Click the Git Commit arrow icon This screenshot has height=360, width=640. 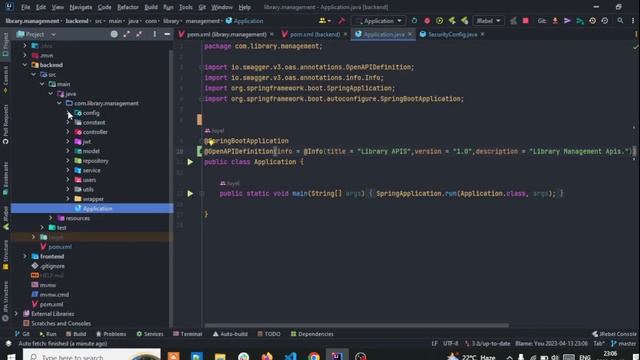pyautogui.click(x=567, y=21)
